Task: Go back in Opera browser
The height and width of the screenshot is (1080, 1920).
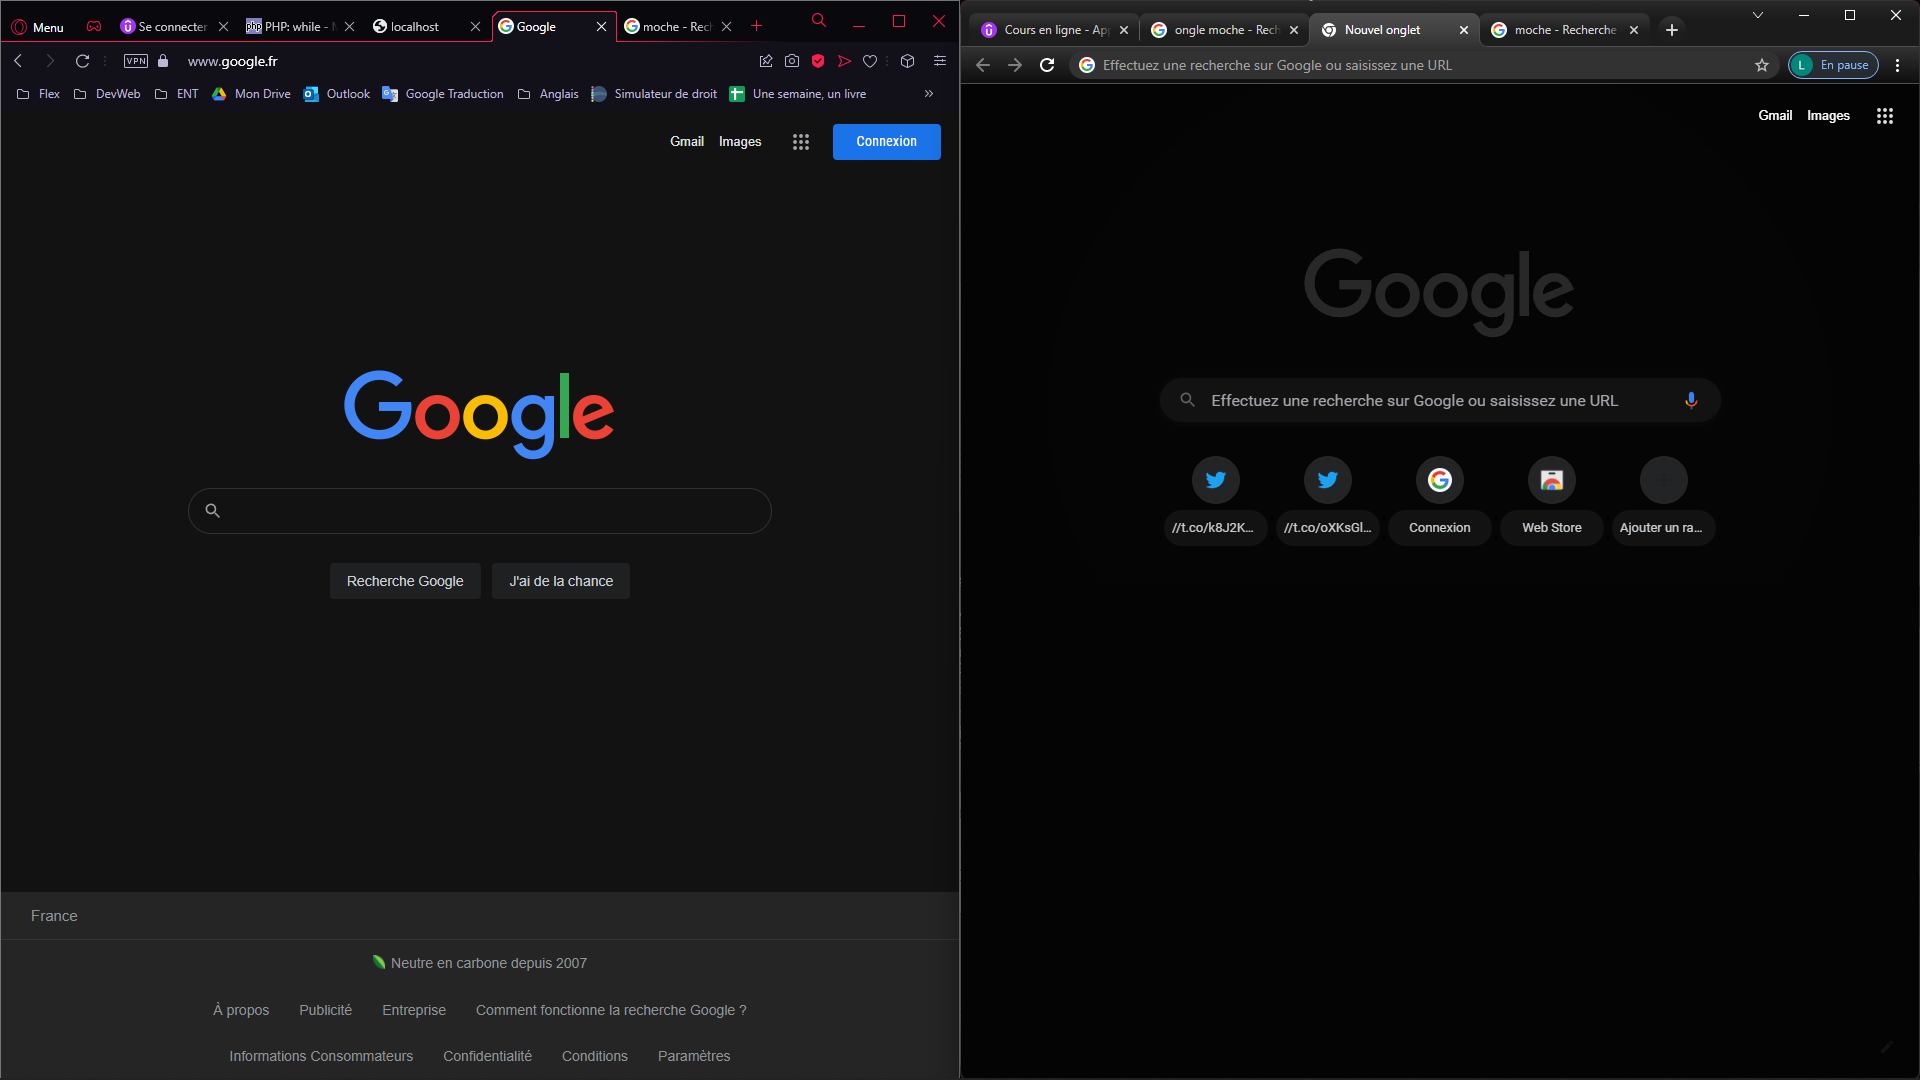Action: pyautogui.click(x=18, y=61)
